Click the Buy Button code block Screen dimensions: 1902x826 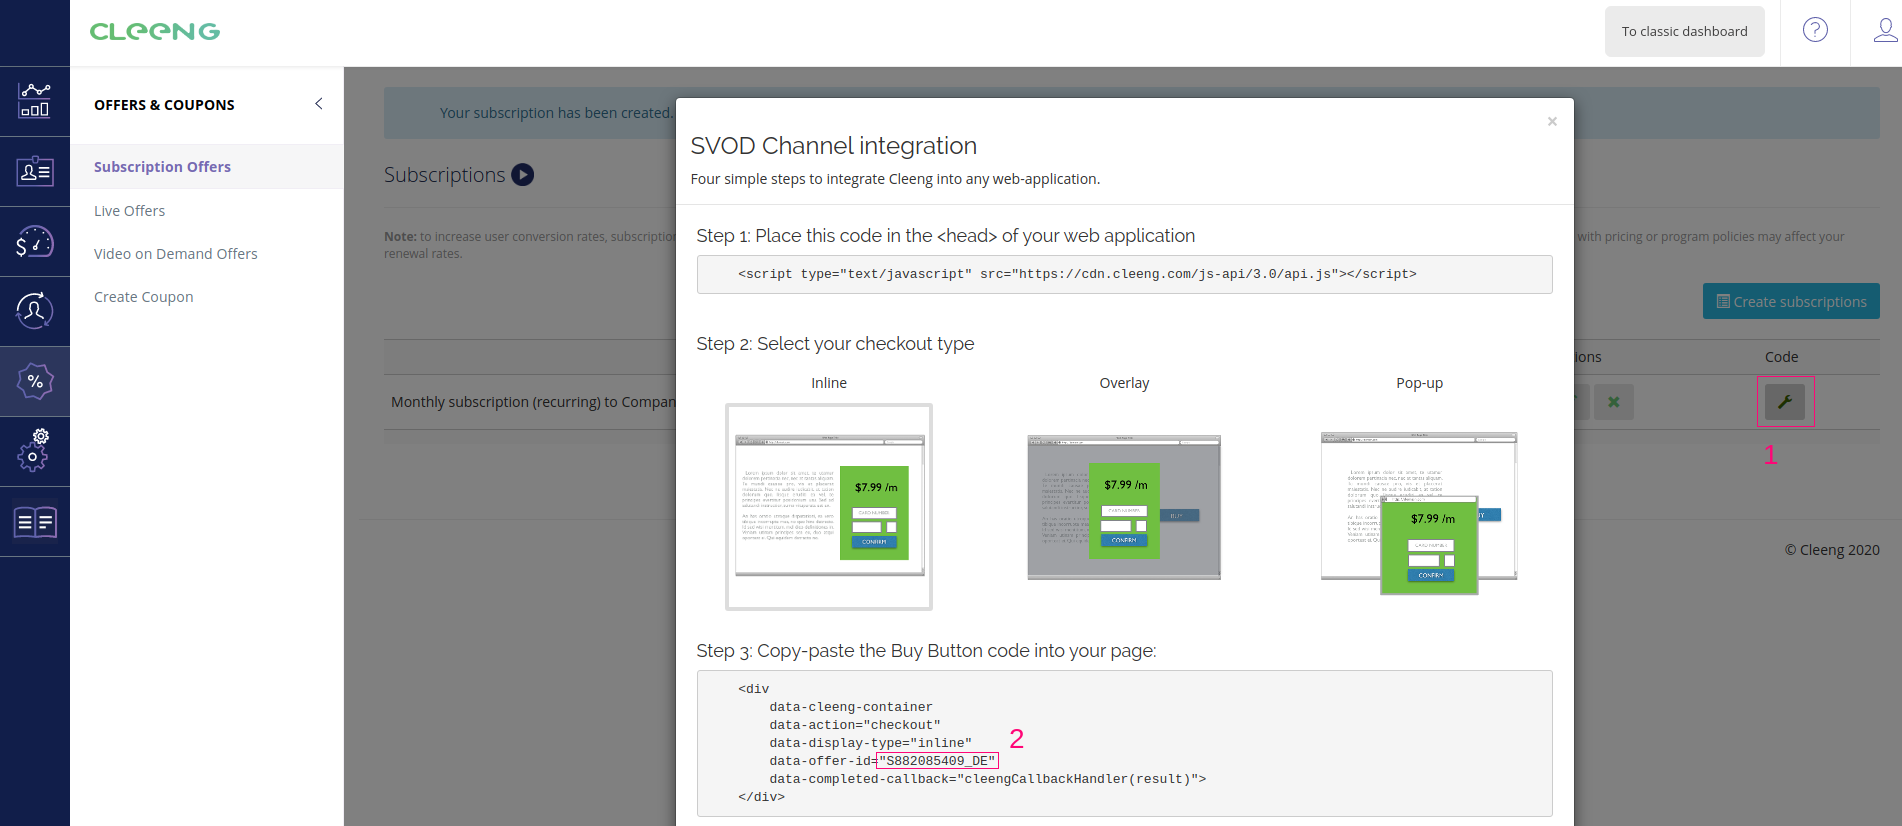point(1124,743)
